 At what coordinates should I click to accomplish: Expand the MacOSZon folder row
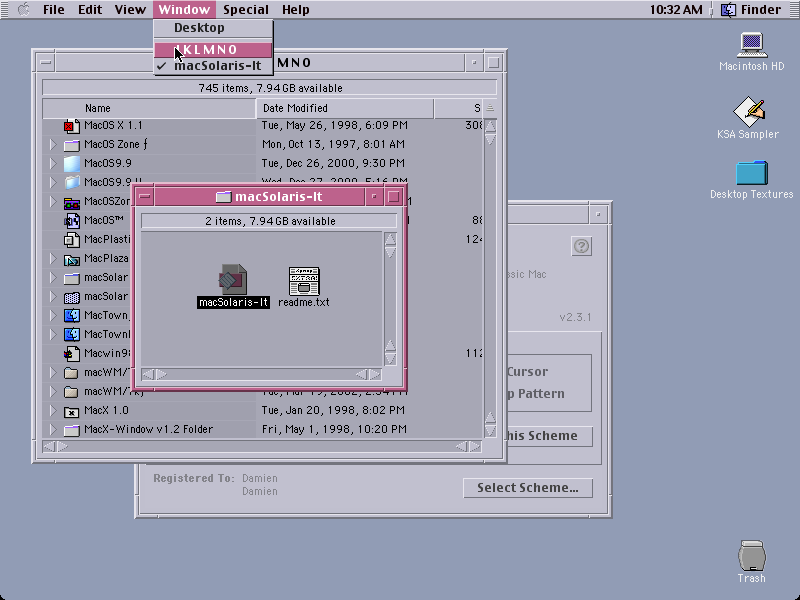(x=53, y=201)
